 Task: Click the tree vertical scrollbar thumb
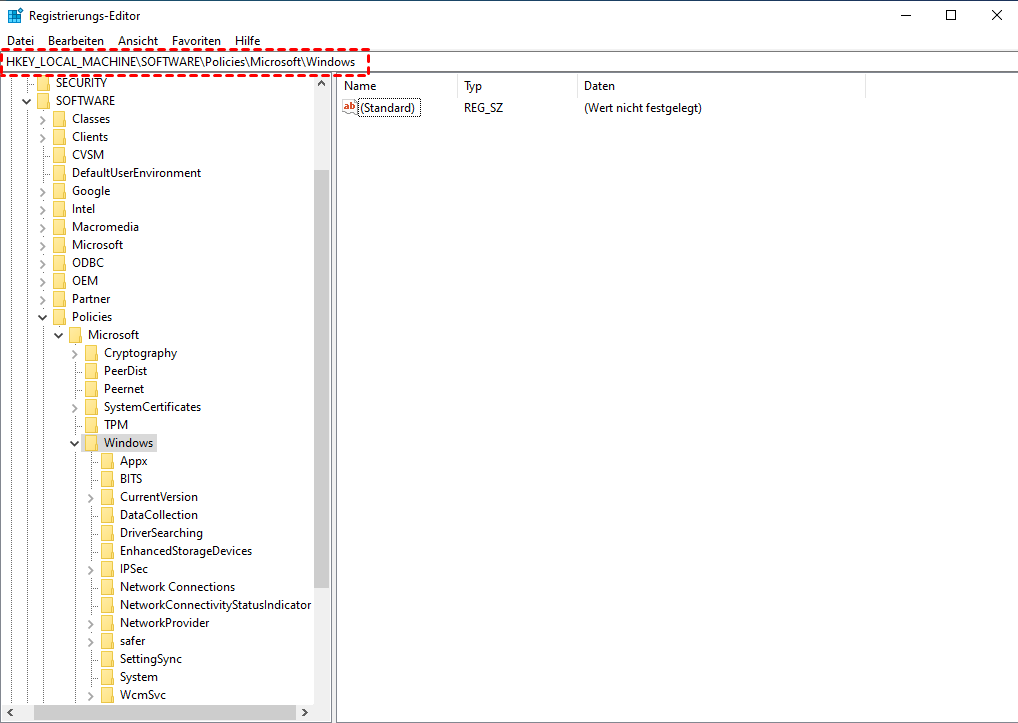click(321, 379)
